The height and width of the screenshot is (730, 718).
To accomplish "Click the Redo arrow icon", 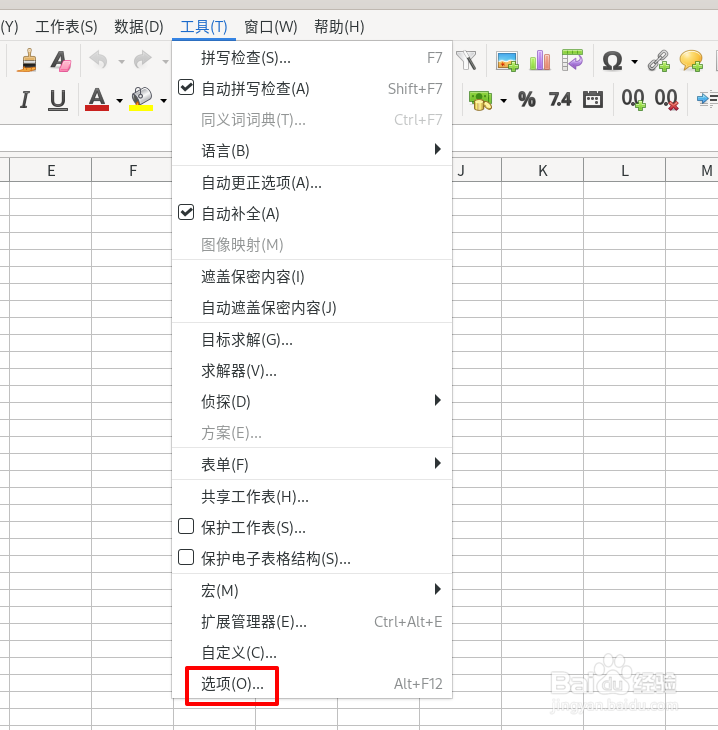I will [142, 60].
